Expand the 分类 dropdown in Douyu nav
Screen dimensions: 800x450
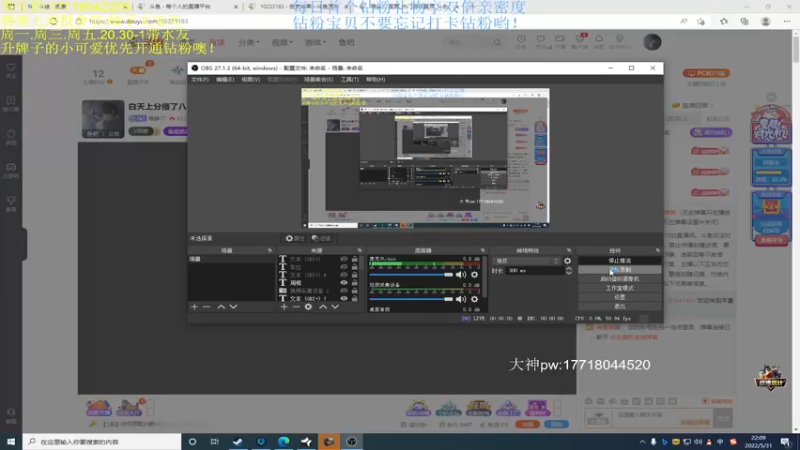[x=249, y=42]
